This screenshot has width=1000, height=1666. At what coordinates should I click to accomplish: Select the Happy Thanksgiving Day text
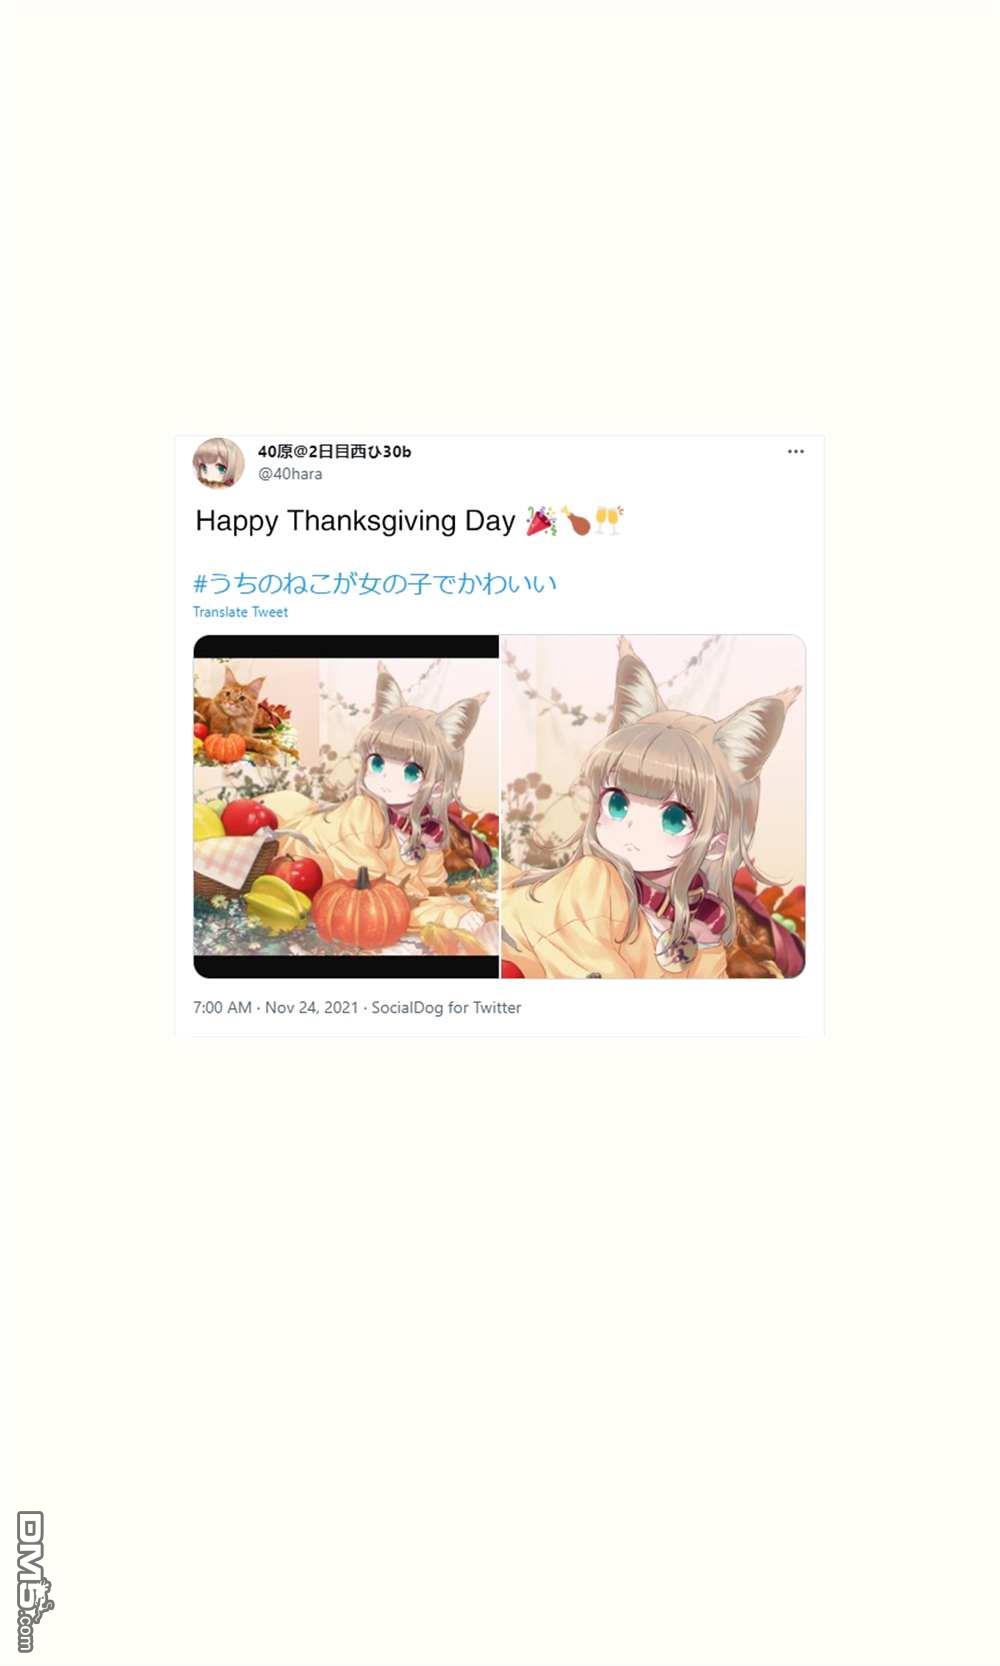[355, 521]
